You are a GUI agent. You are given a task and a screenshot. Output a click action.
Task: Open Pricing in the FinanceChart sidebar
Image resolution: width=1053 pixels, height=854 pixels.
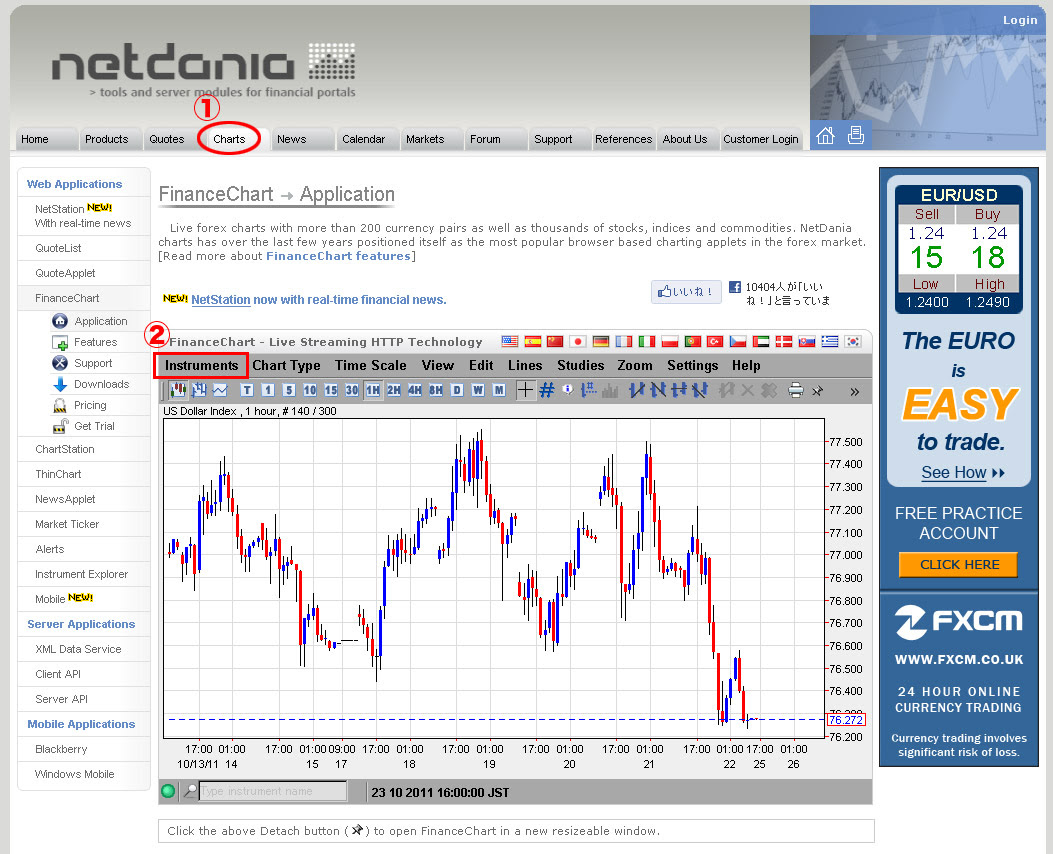(90, 405)
